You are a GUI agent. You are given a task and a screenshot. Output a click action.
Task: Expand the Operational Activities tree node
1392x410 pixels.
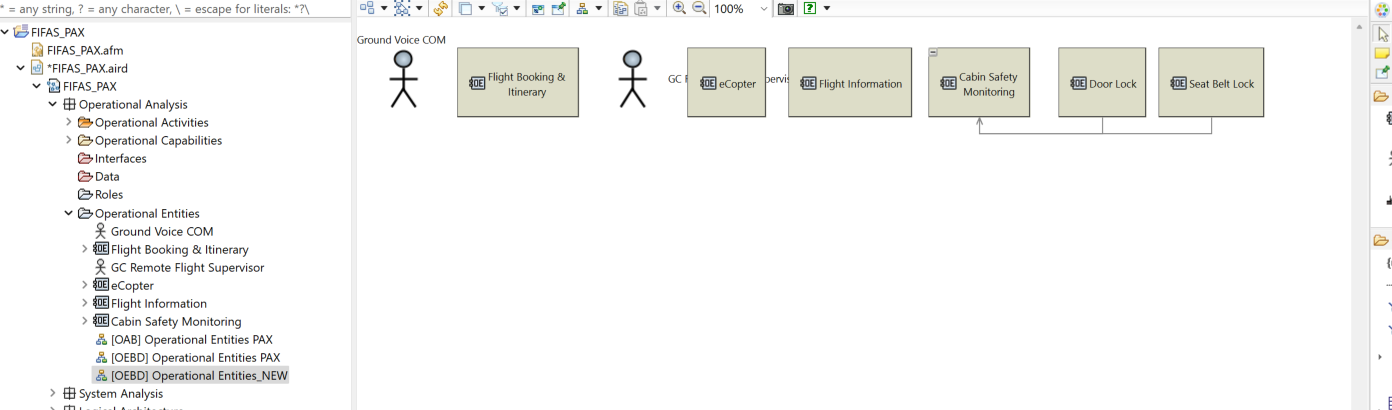pos(69,122)
